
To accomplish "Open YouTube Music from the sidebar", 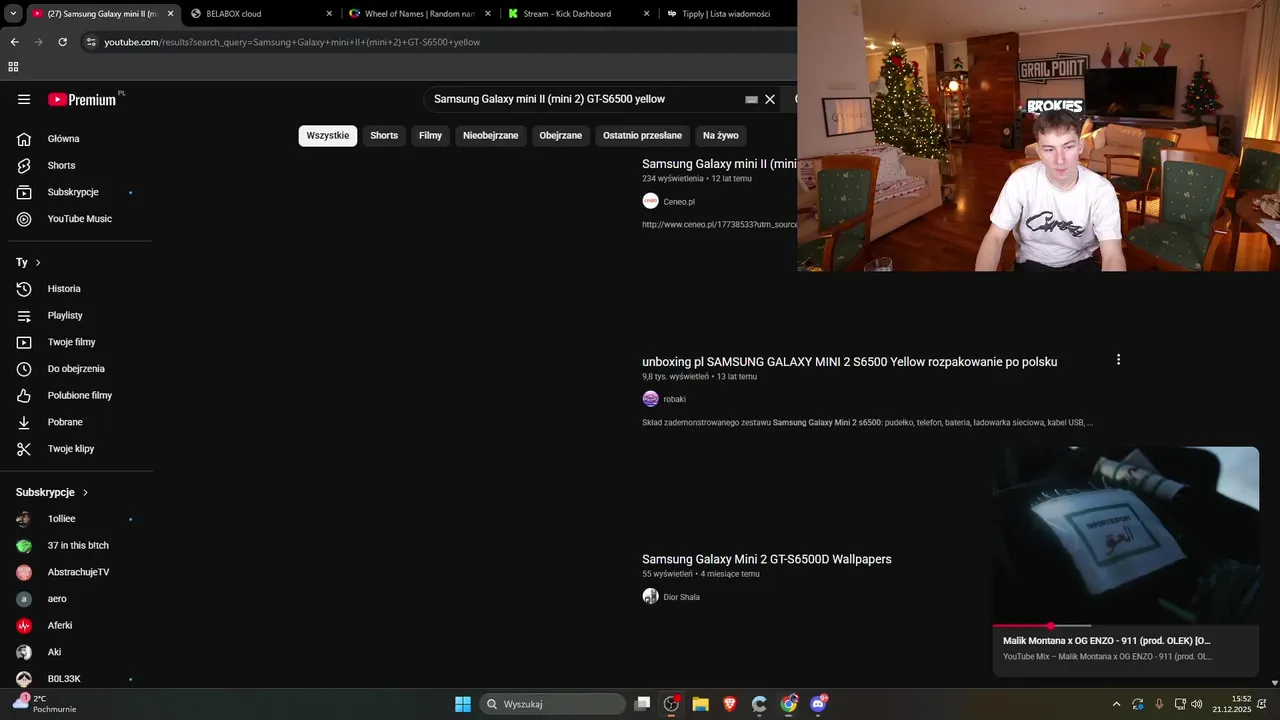I will [79, 219].
